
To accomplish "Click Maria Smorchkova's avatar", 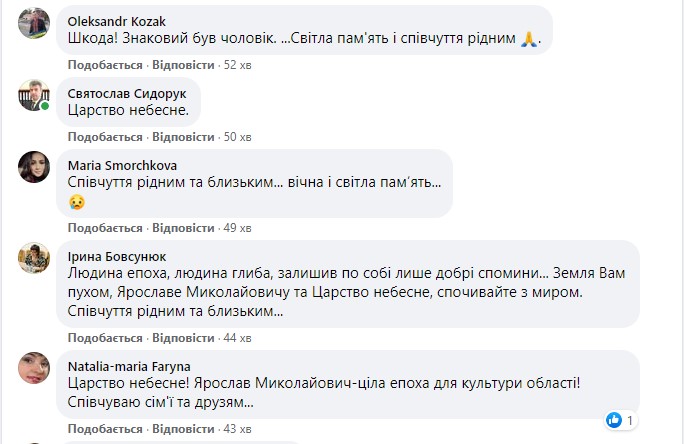I will (x=34, y=167).
